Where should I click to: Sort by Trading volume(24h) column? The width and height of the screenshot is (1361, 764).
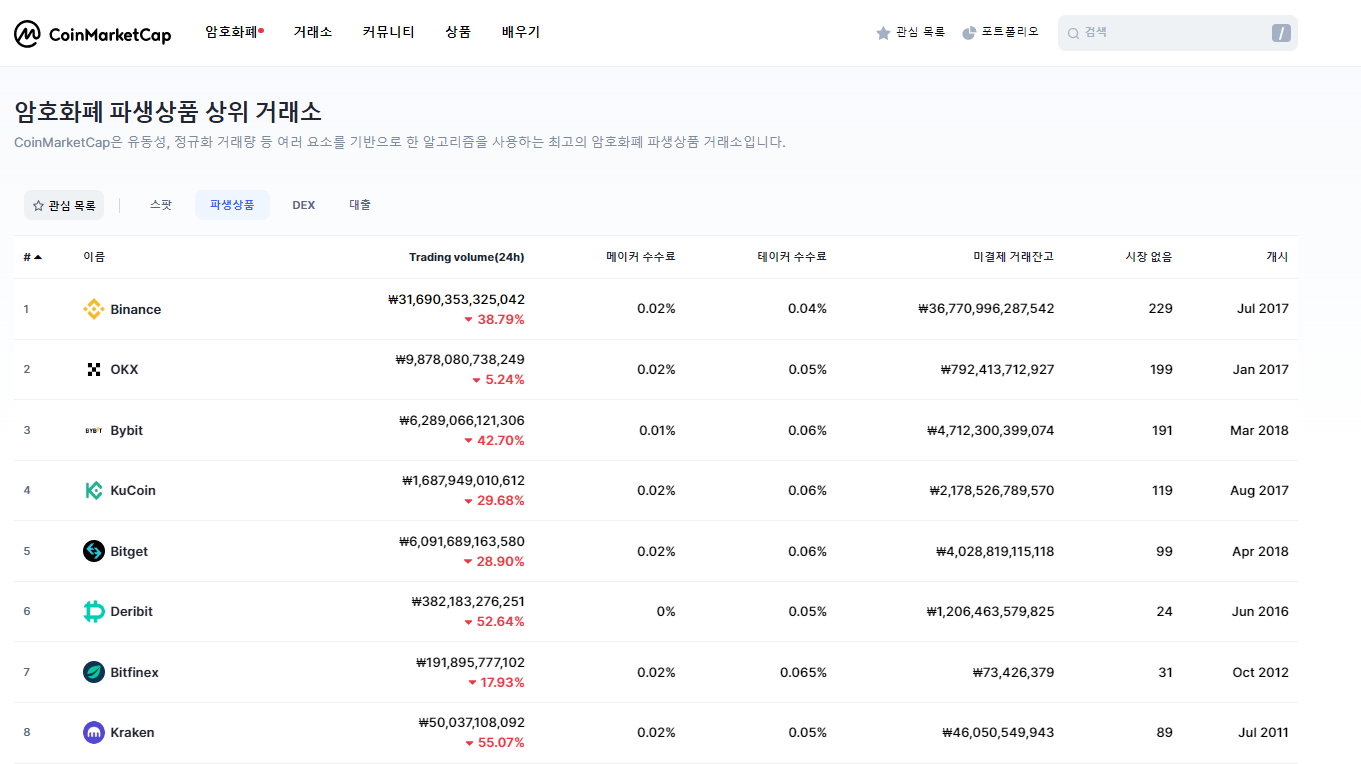(x=466, y=257)
